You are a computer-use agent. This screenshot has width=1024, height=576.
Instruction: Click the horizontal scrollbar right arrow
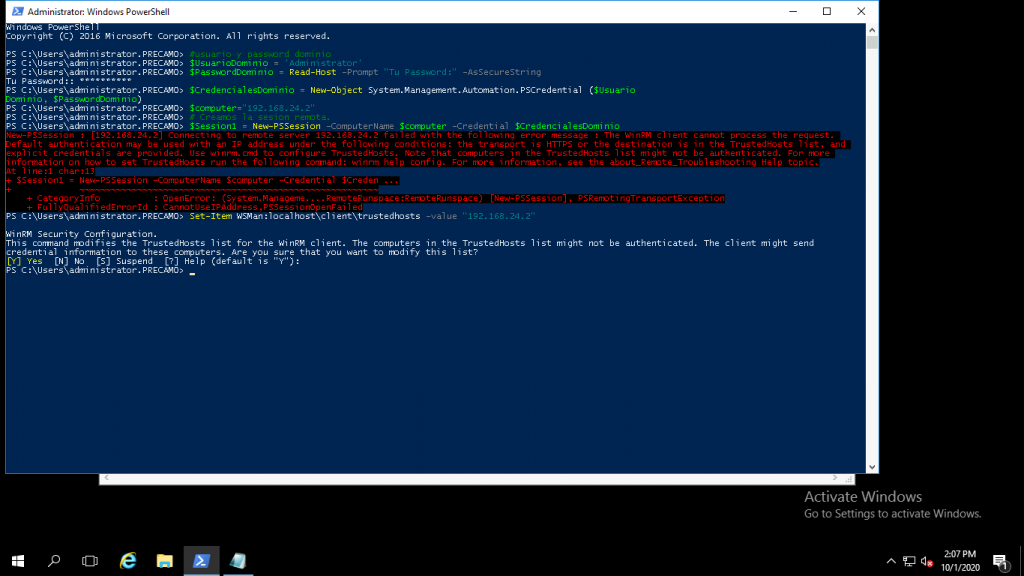[835, 478]
